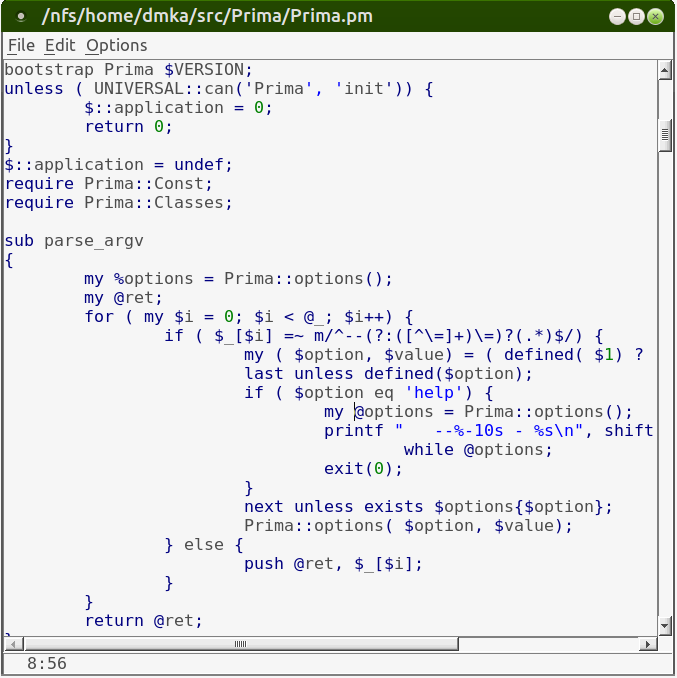Open the Edit menu
677x678 pixels.
coord(60,45)
